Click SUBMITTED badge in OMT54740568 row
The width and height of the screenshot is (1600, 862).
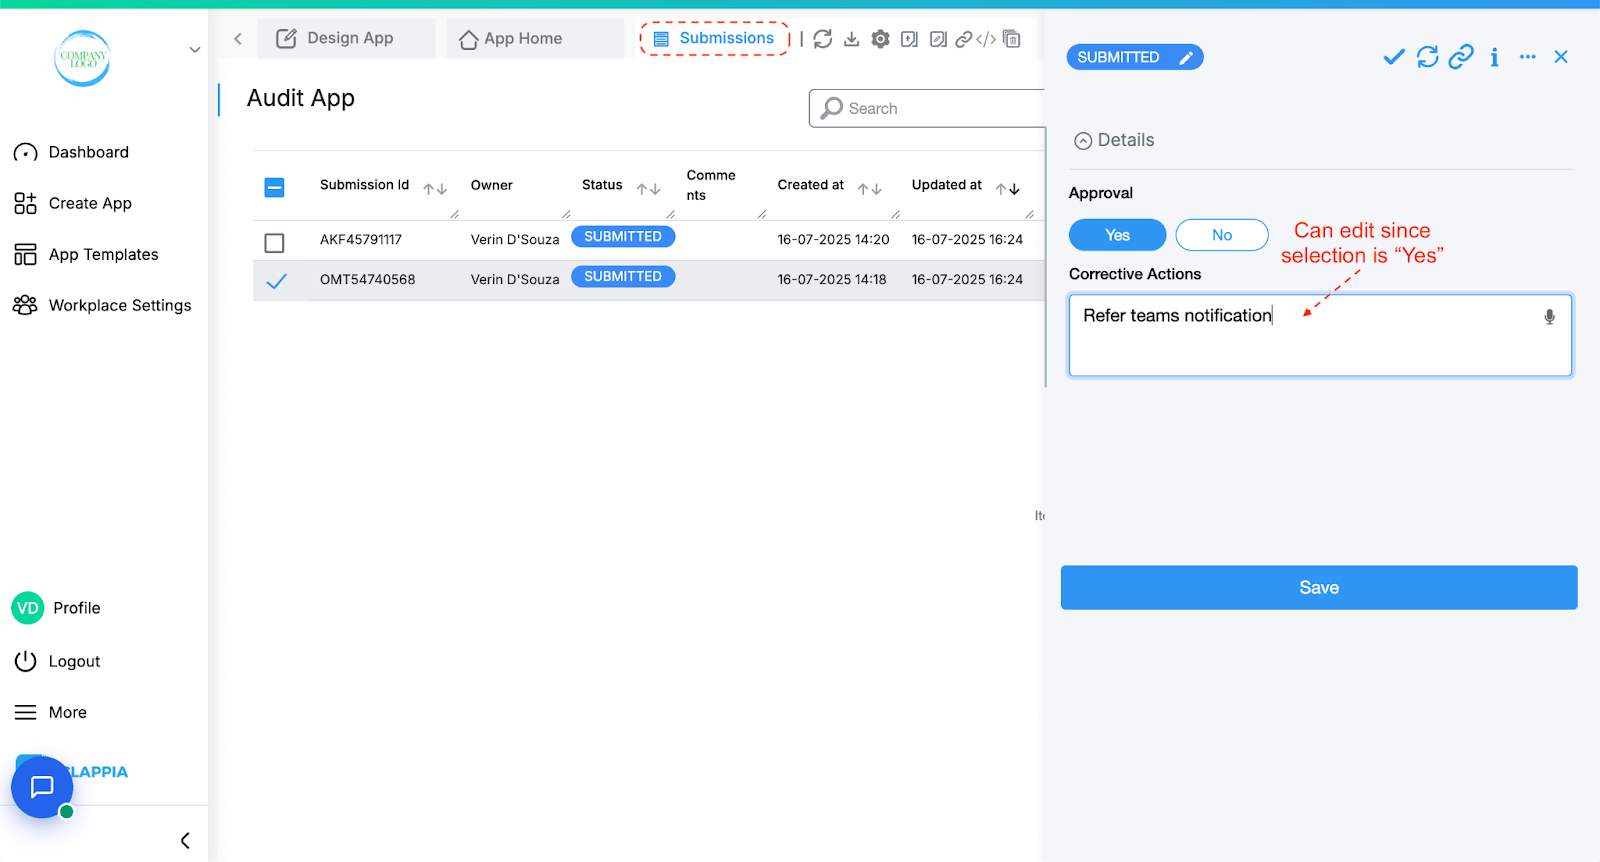tap(623, 277)
